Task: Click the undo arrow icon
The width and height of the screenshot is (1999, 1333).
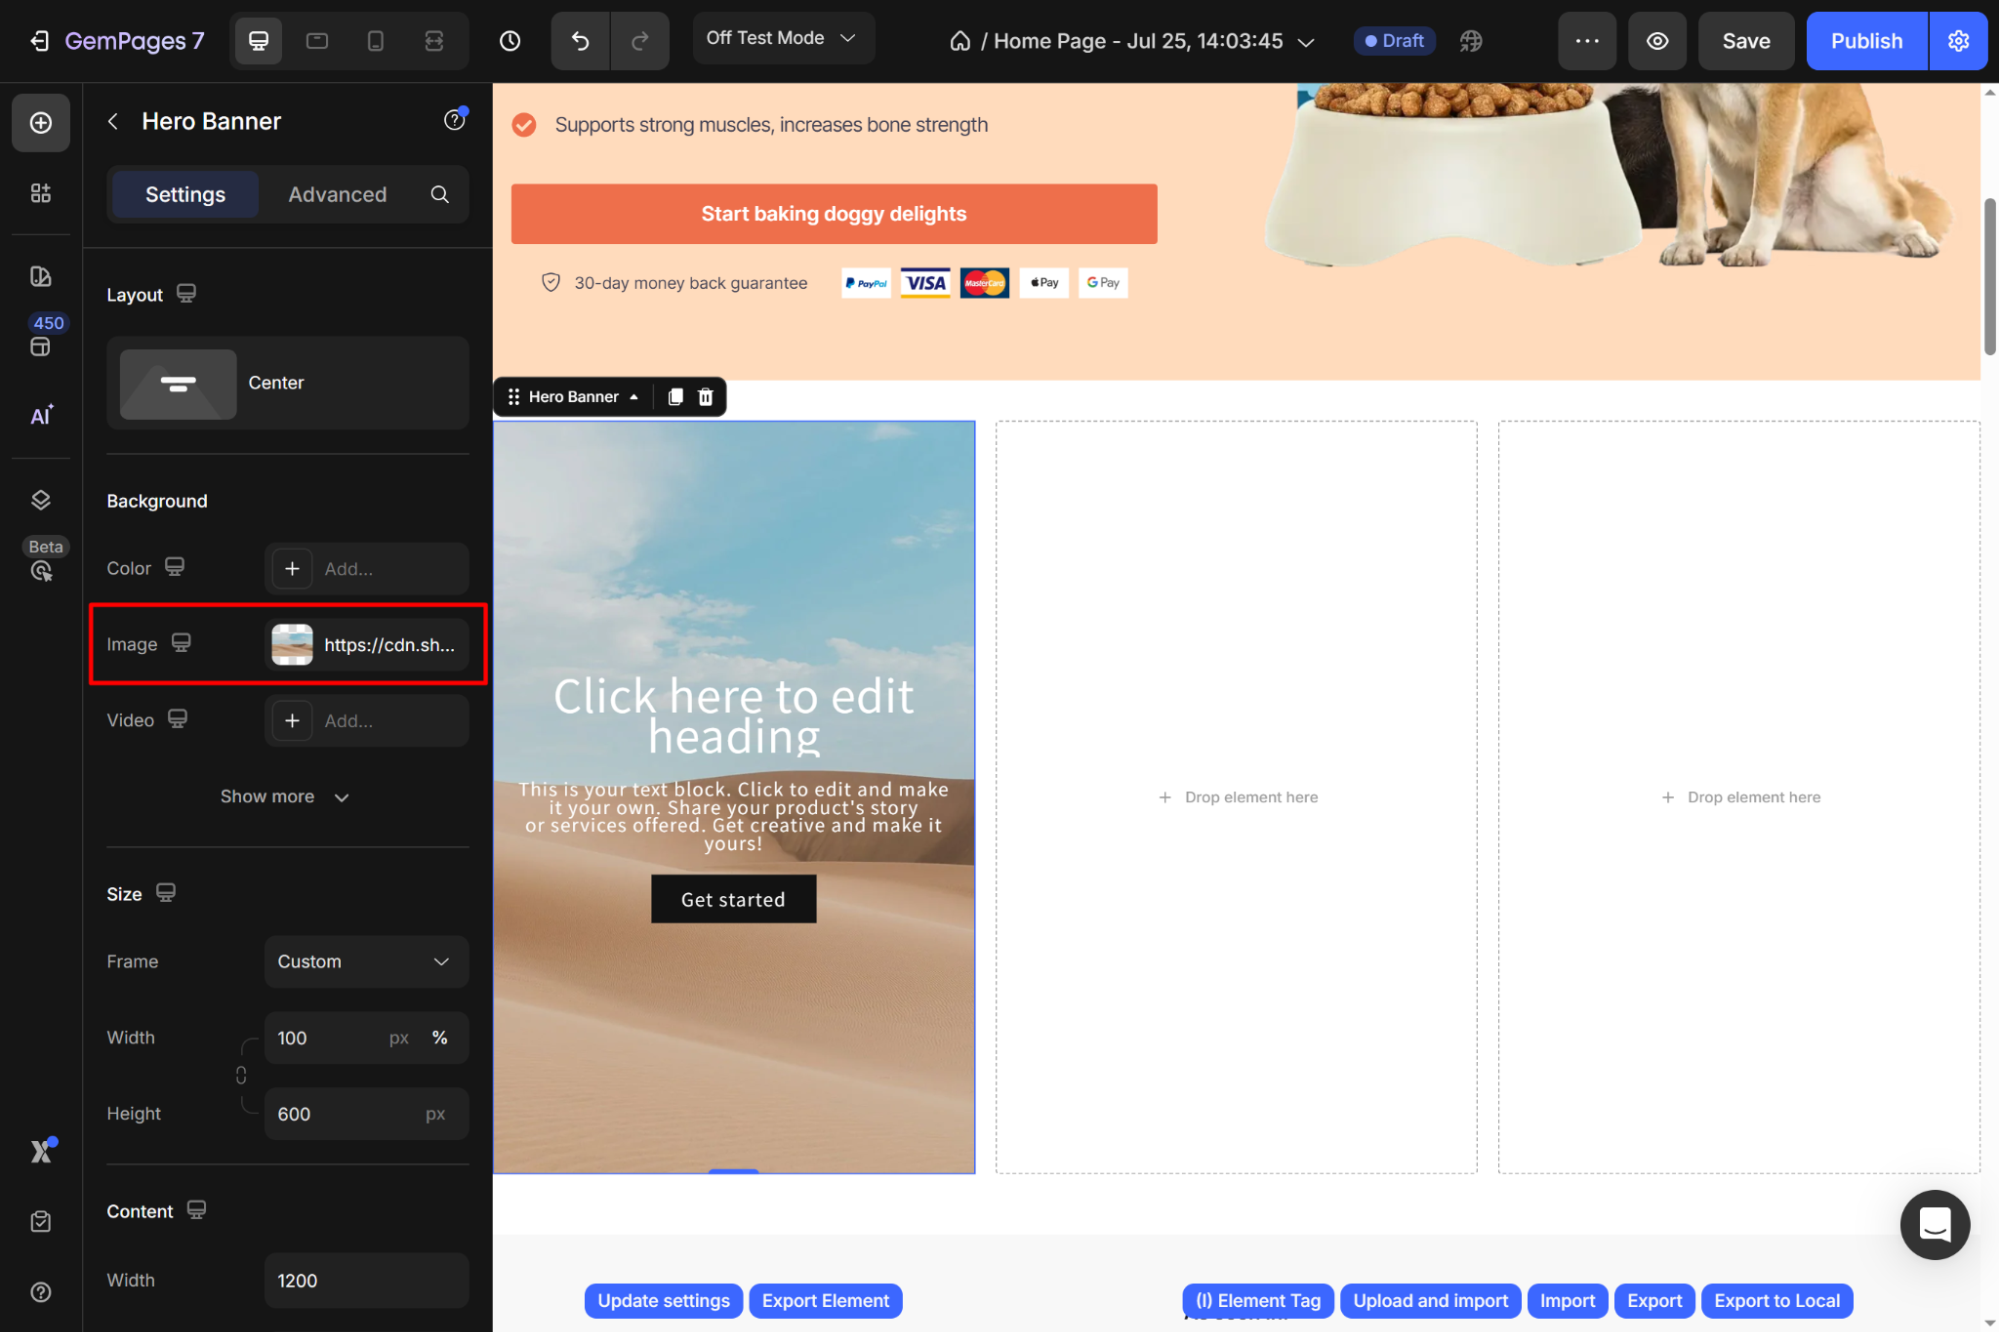Action: 580,41
